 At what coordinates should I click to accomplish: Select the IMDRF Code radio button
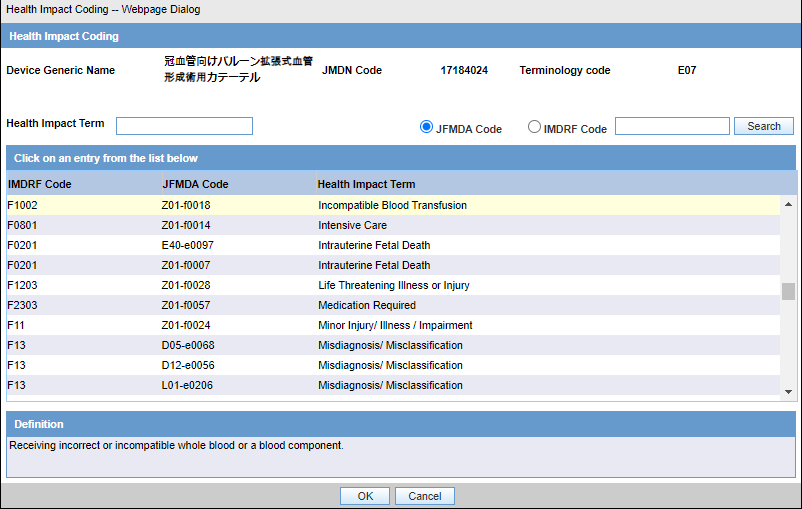coord(534,126)
